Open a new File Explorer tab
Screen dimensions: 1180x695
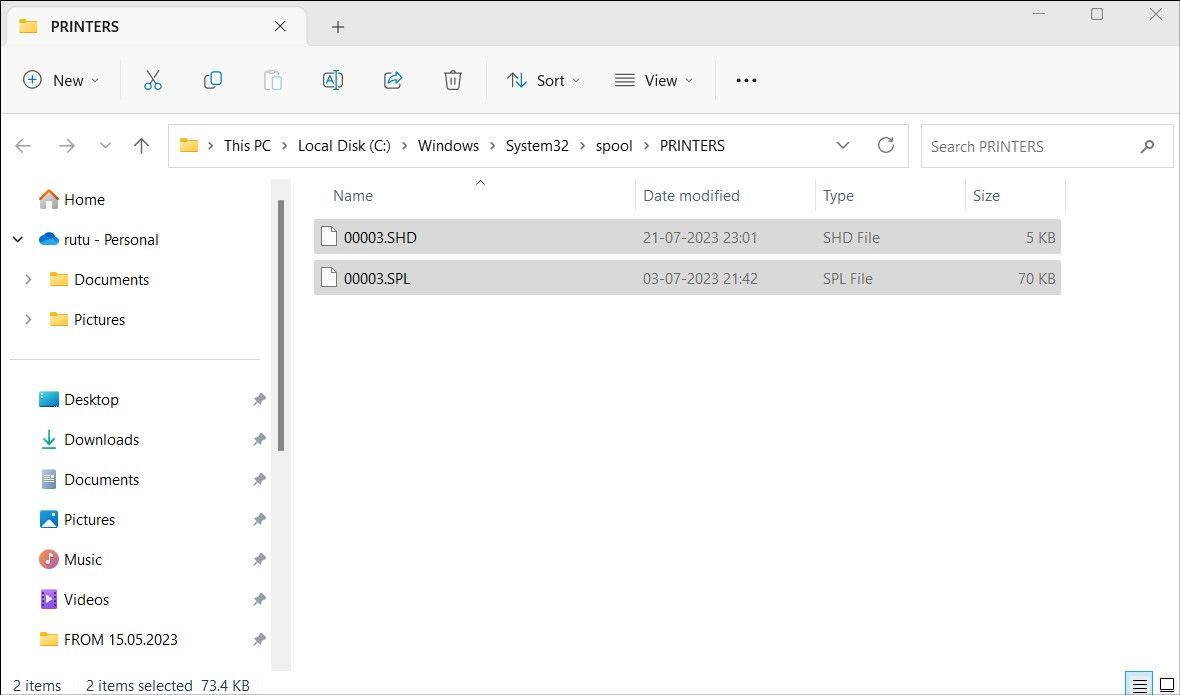(x=337, y=27)
